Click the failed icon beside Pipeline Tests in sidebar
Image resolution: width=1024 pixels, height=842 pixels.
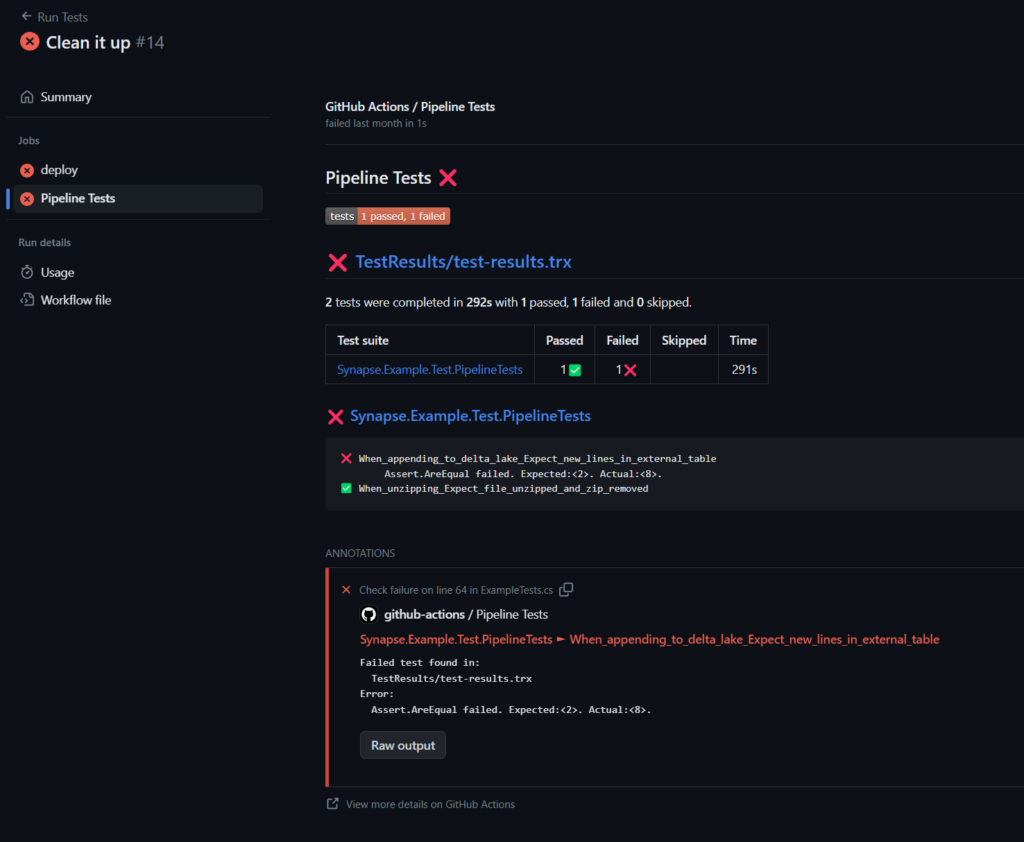pos(27,199)
